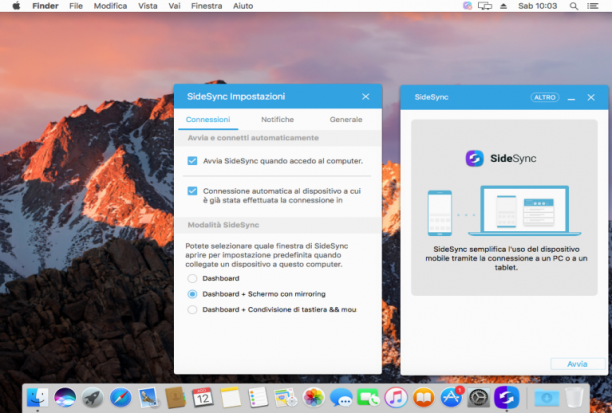Open Messages speech bubble icon
Screen dimensions: 612x413
coord(341,397)
